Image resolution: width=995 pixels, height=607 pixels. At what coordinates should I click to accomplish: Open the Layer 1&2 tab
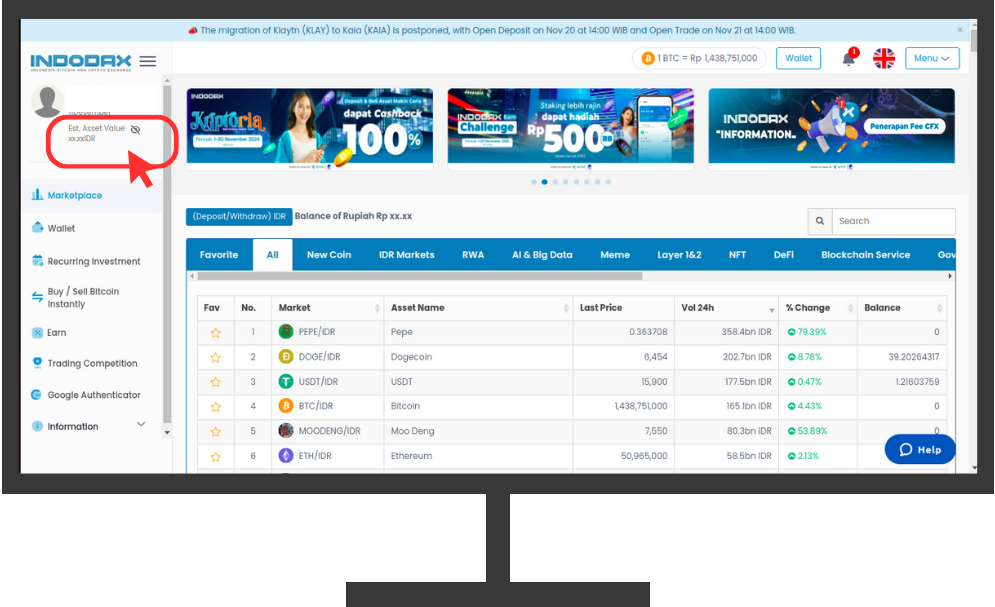[x=679, y=255]
